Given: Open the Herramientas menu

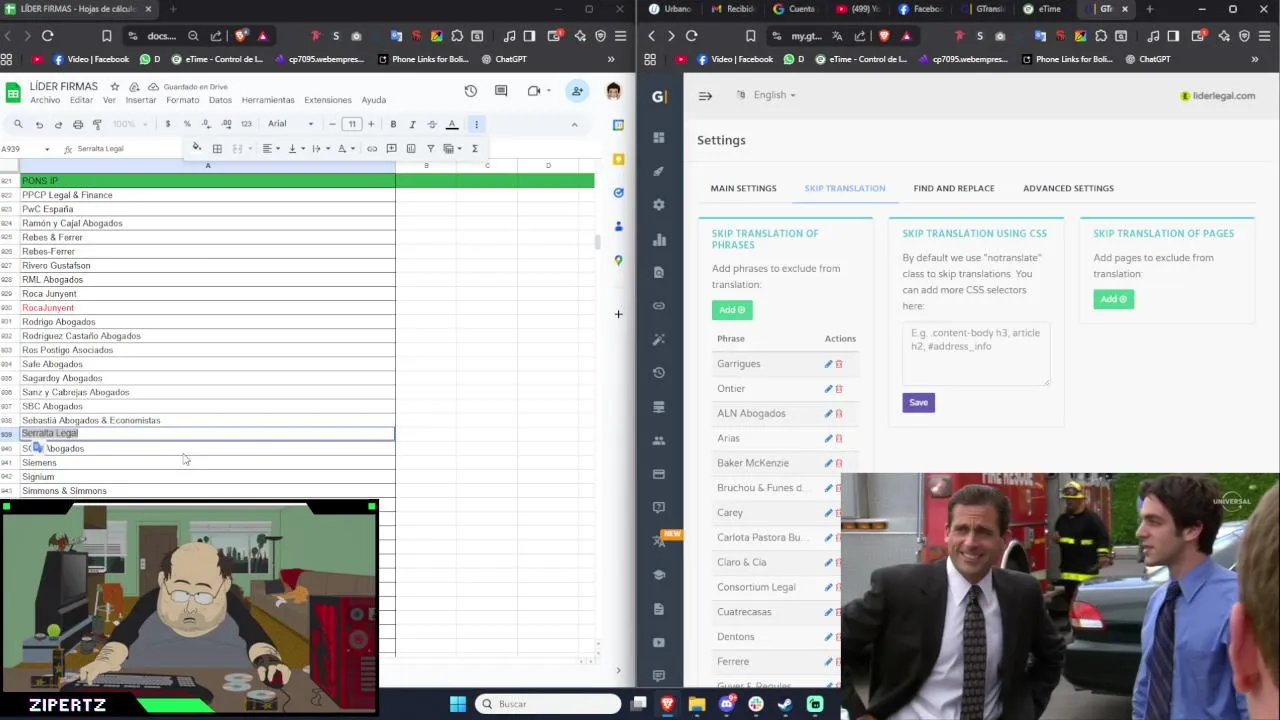Looking at the screenshot, I should [x=268, y=100].
